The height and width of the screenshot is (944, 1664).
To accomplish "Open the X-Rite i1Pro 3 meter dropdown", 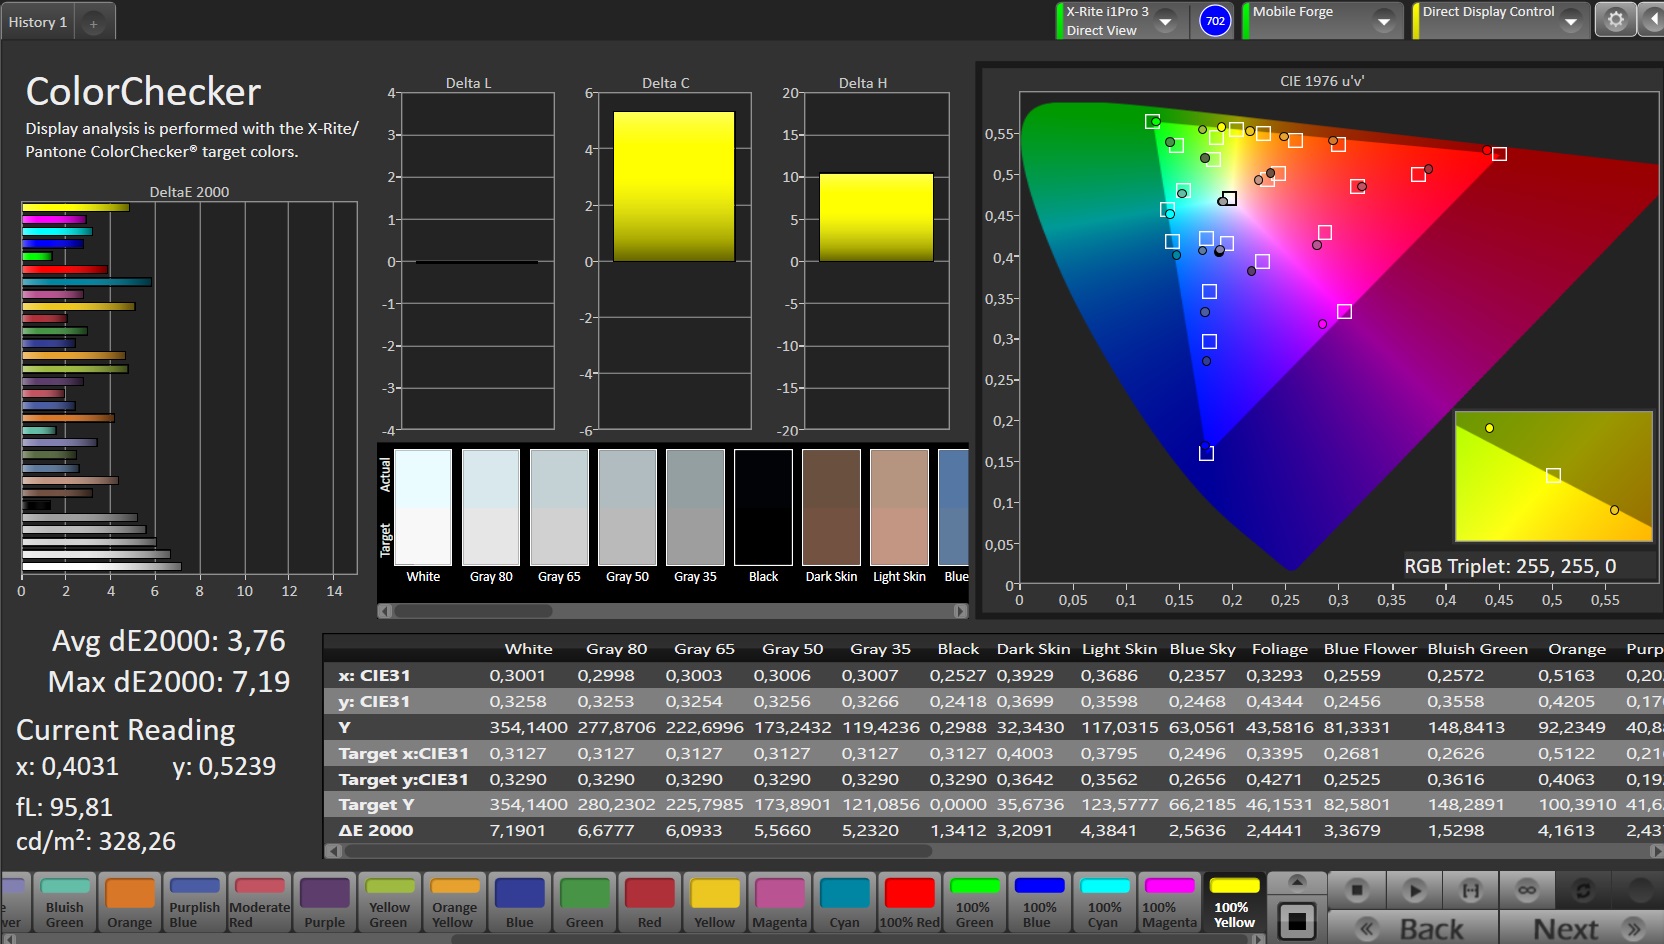I will coord(1165,21).
